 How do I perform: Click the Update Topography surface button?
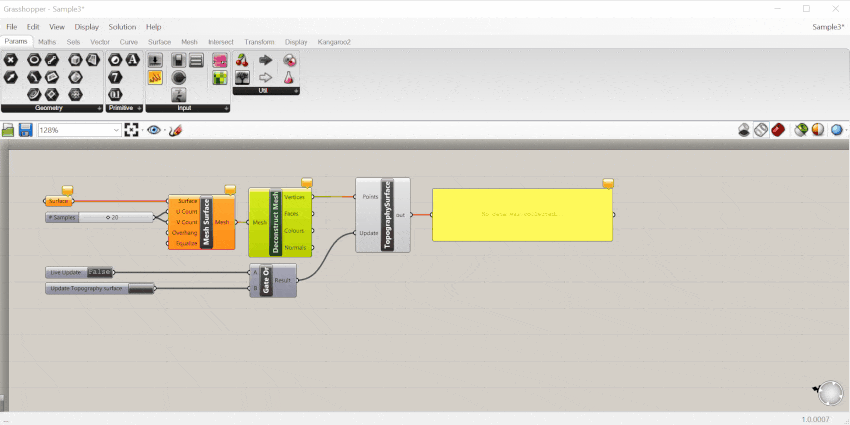141,288
